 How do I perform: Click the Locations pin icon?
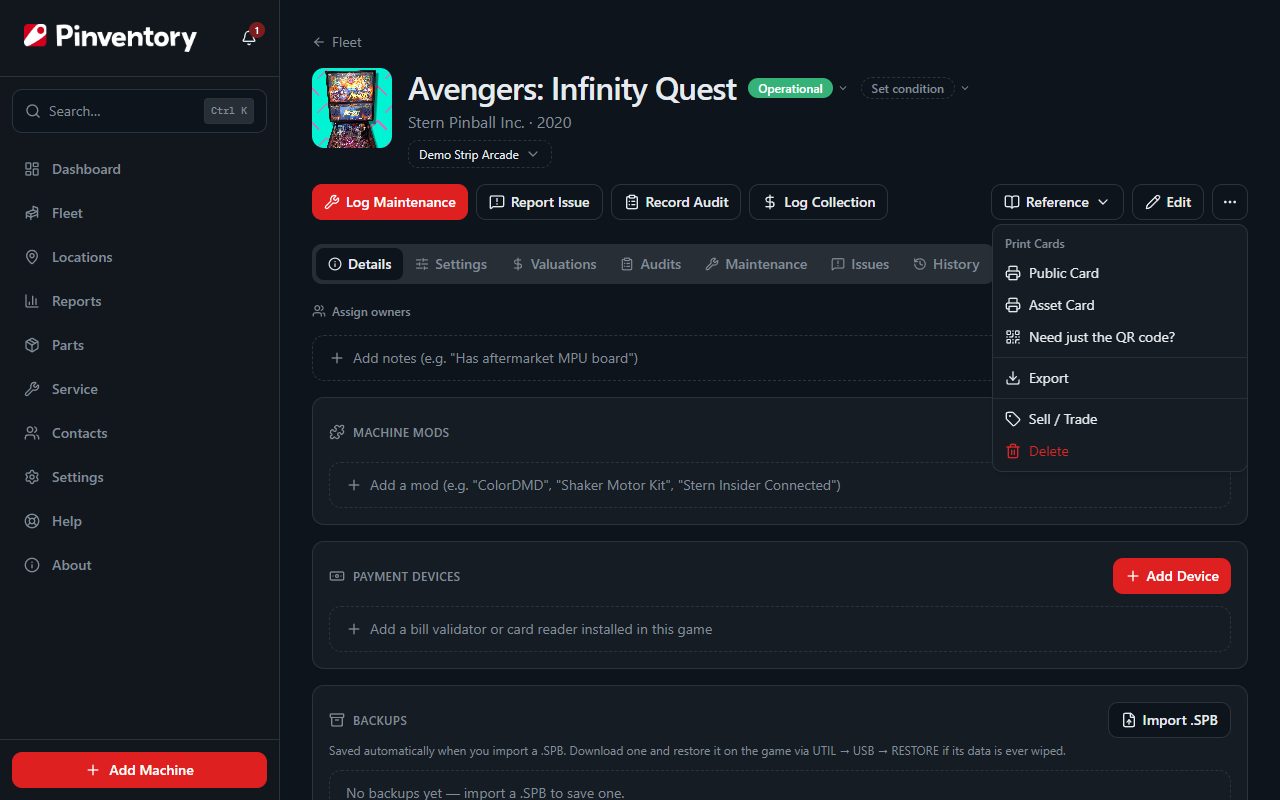point(32,257)
